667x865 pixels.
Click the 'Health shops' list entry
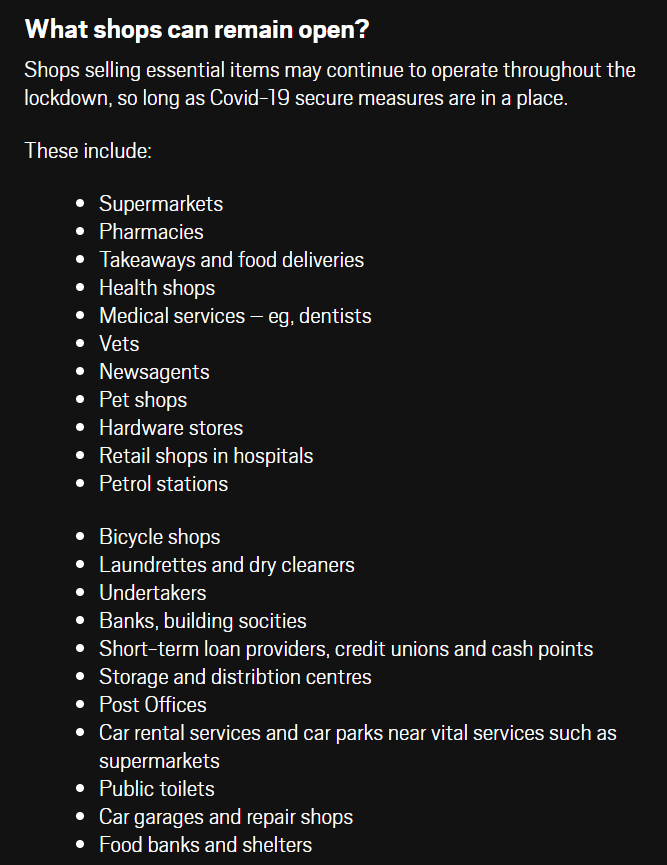(157, 288)
